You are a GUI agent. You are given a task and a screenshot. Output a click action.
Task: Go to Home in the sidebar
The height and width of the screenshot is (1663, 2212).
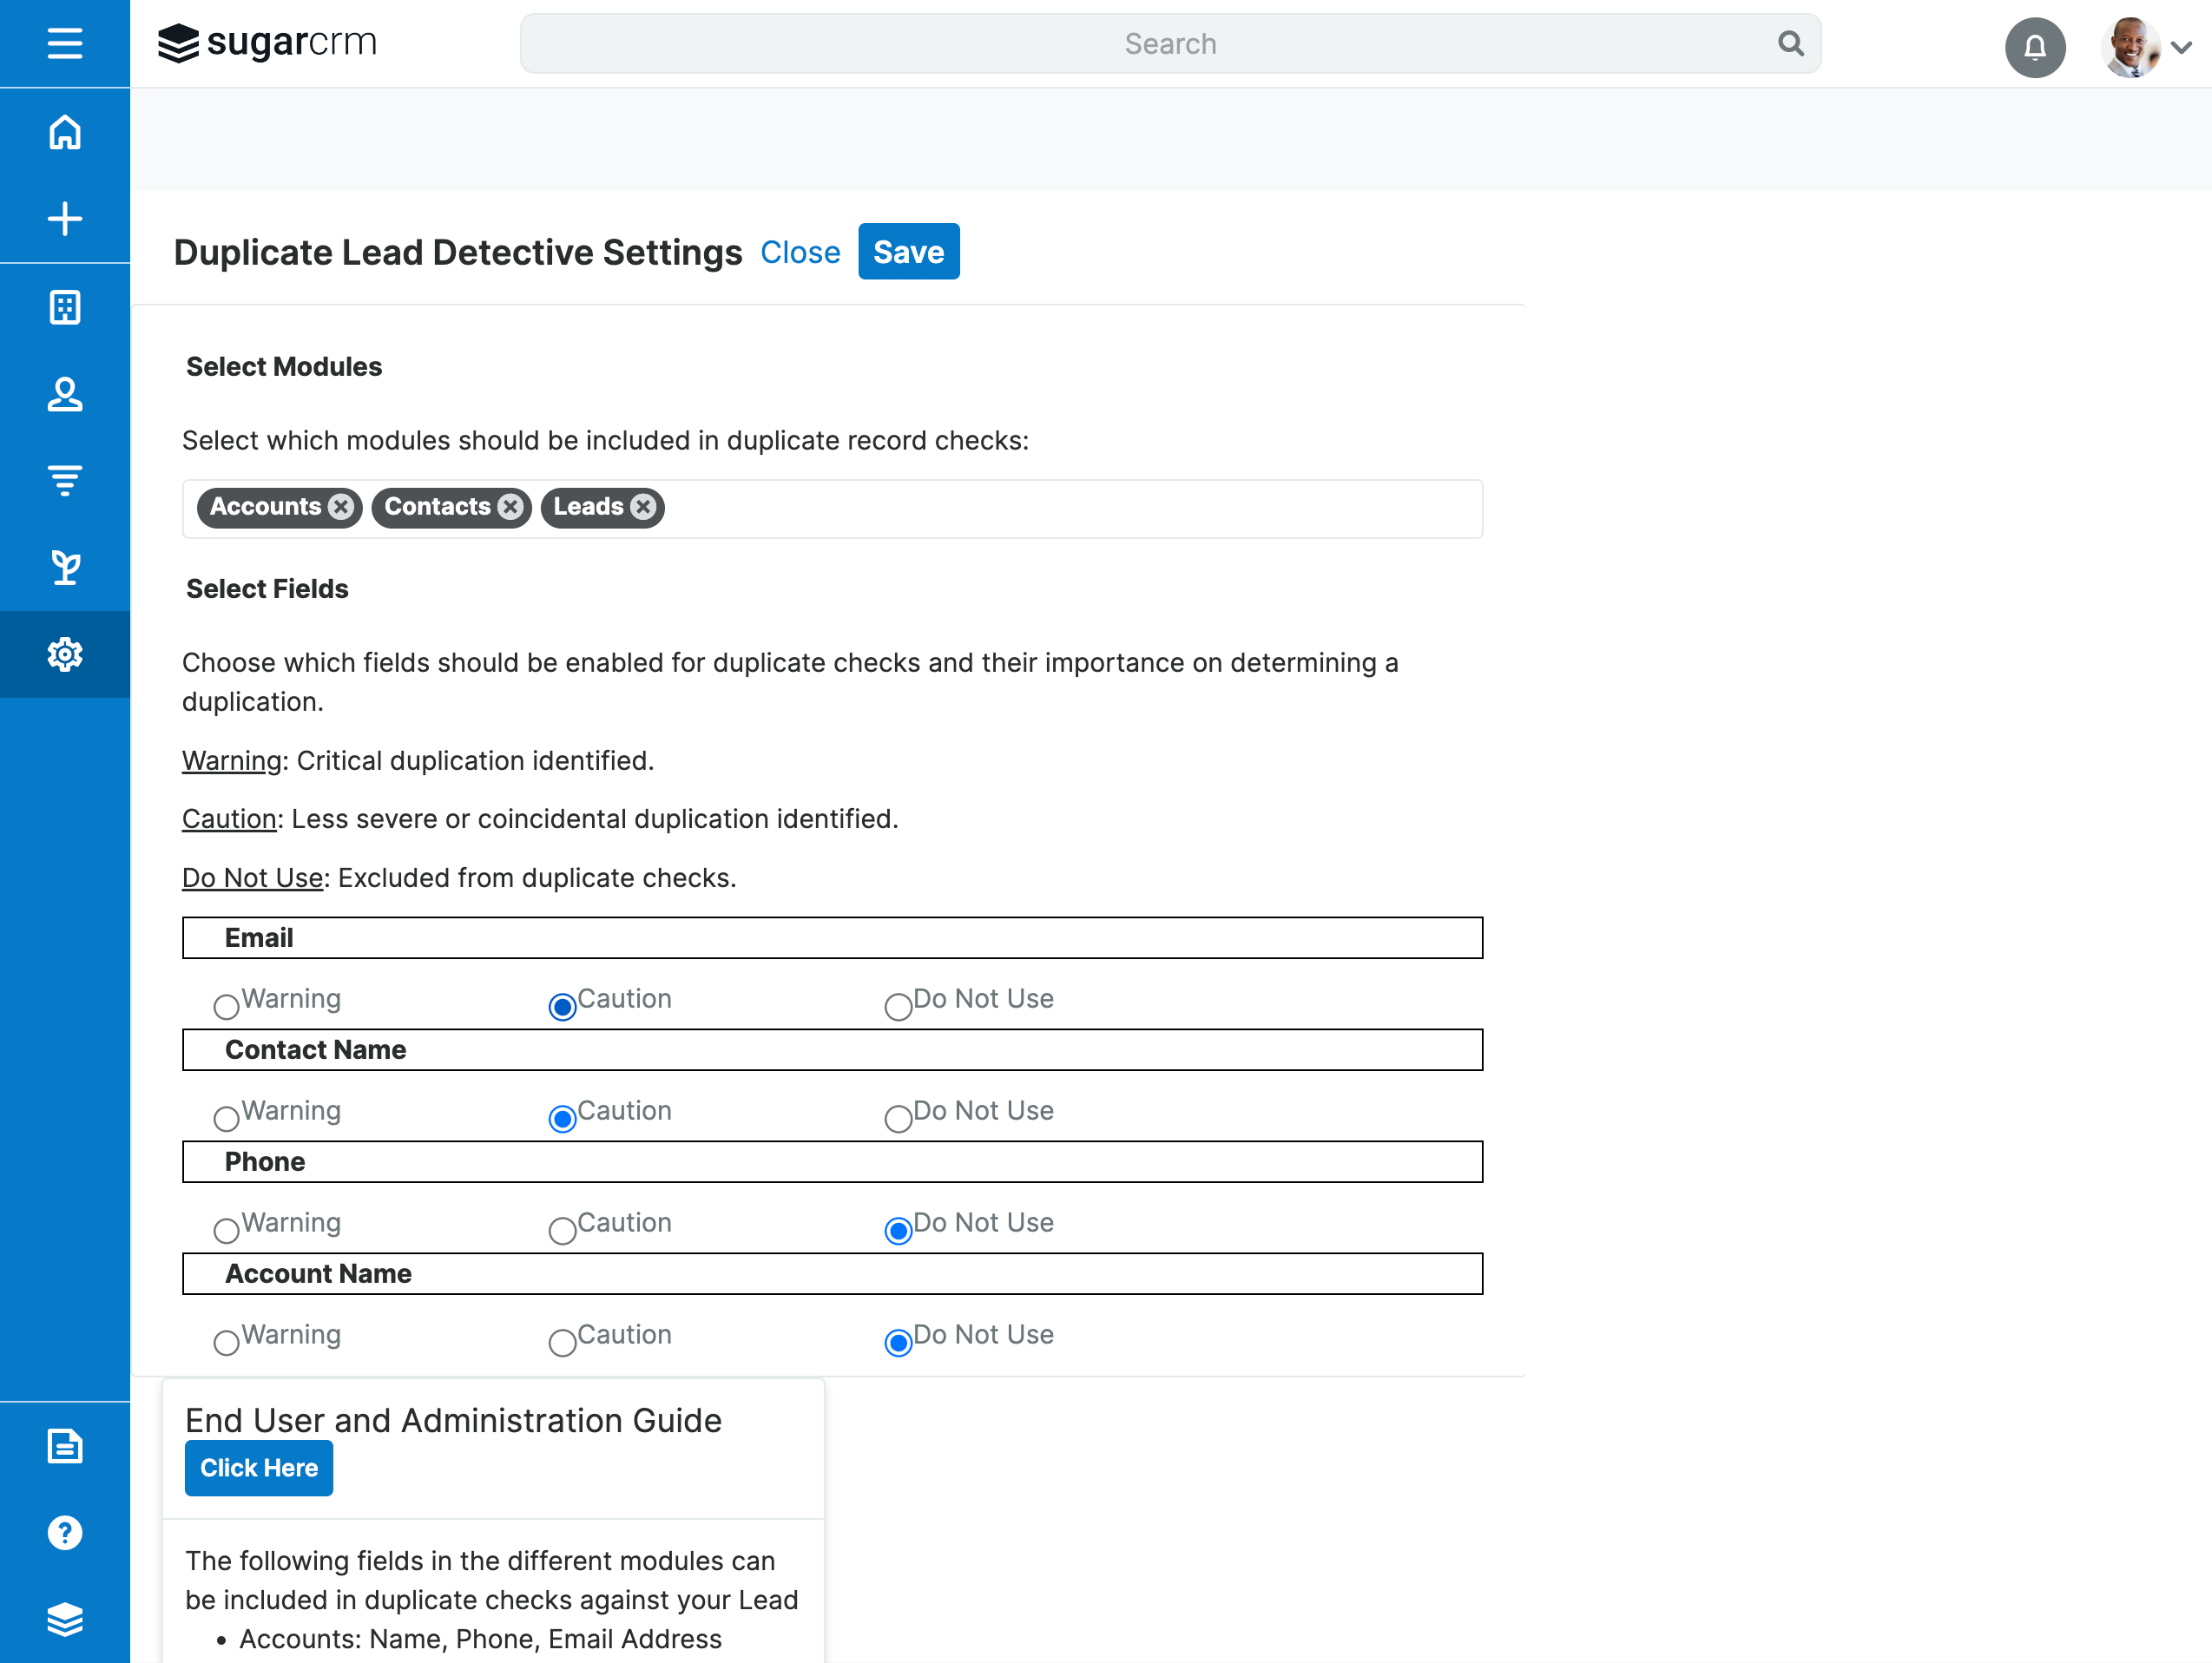pos(65,132)
